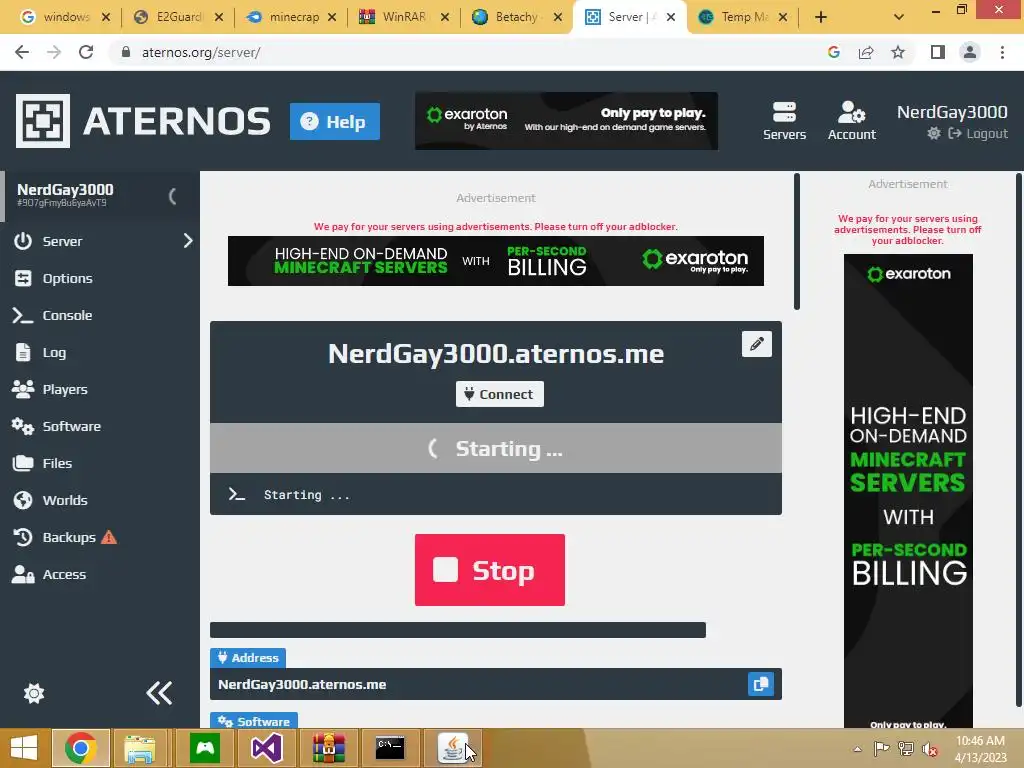Open Files in the sidebar
The image size is (1024, 768).
tap(57, 463)
